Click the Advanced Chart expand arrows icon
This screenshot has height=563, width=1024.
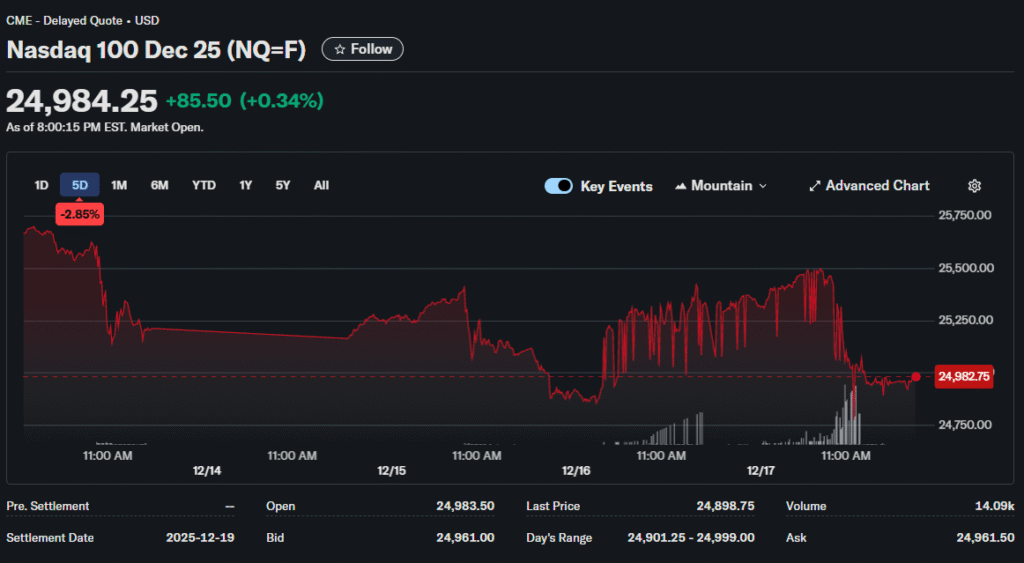coord(814,186)
